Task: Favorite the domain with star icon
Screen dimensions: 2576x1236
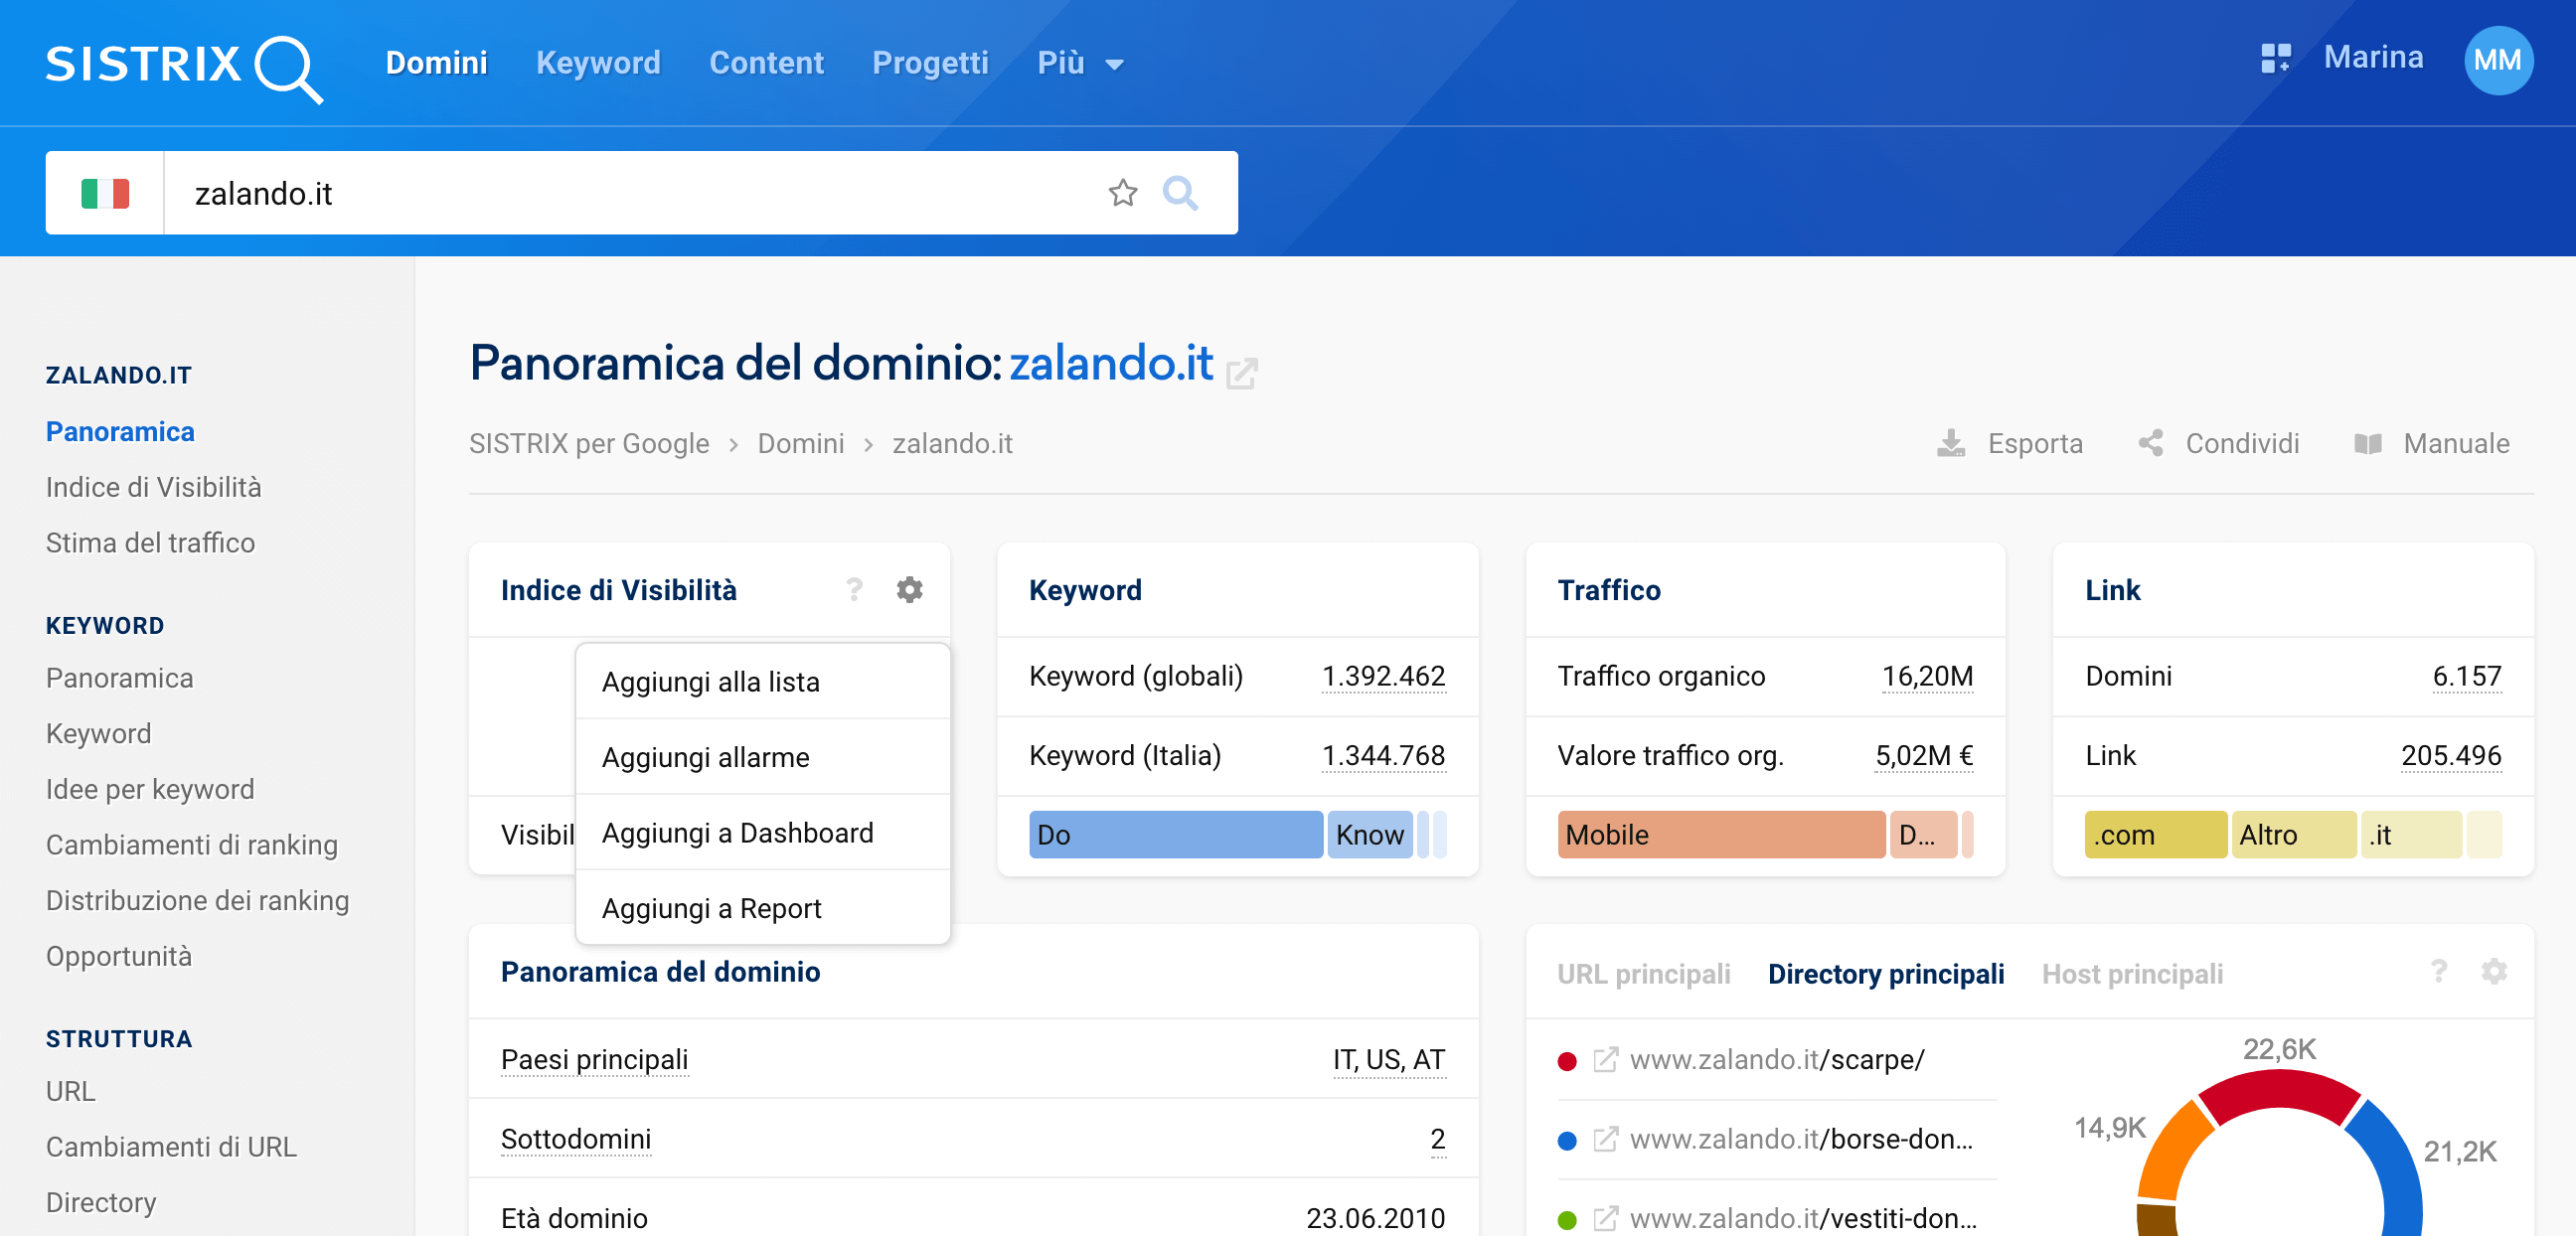Action: [1123, 193]
